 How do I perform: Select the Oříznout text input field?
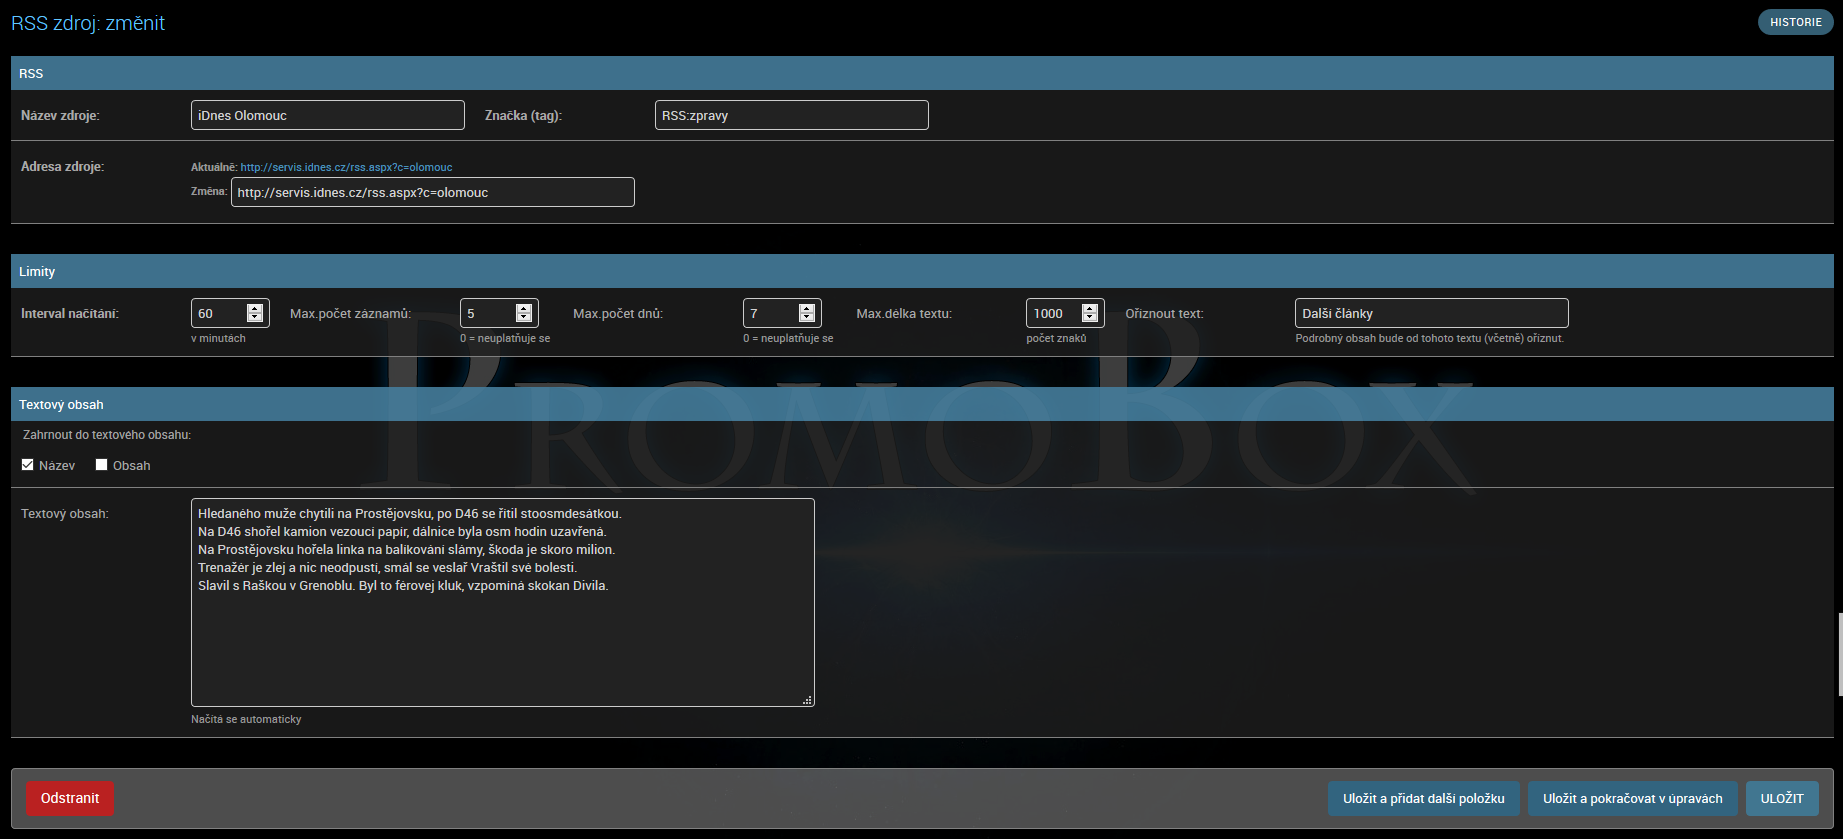(x=1431, y=313)
